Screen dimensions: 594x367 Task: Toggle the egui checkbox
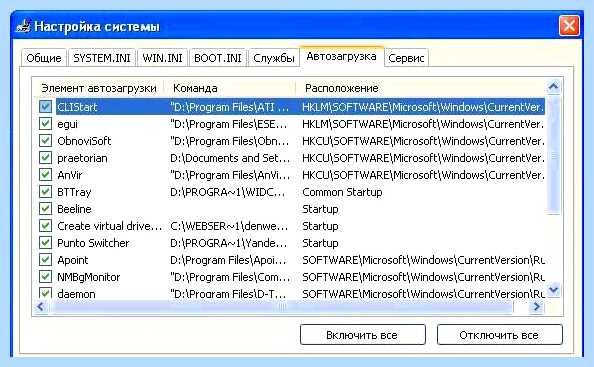point(45,124)
